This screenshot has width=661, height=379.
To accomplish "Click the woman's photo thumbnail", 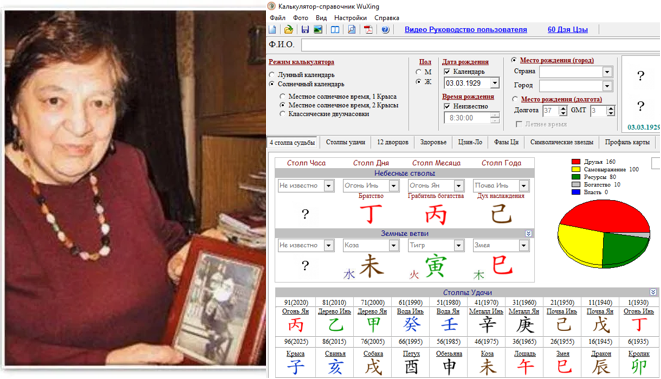I will tap(135, 188).
